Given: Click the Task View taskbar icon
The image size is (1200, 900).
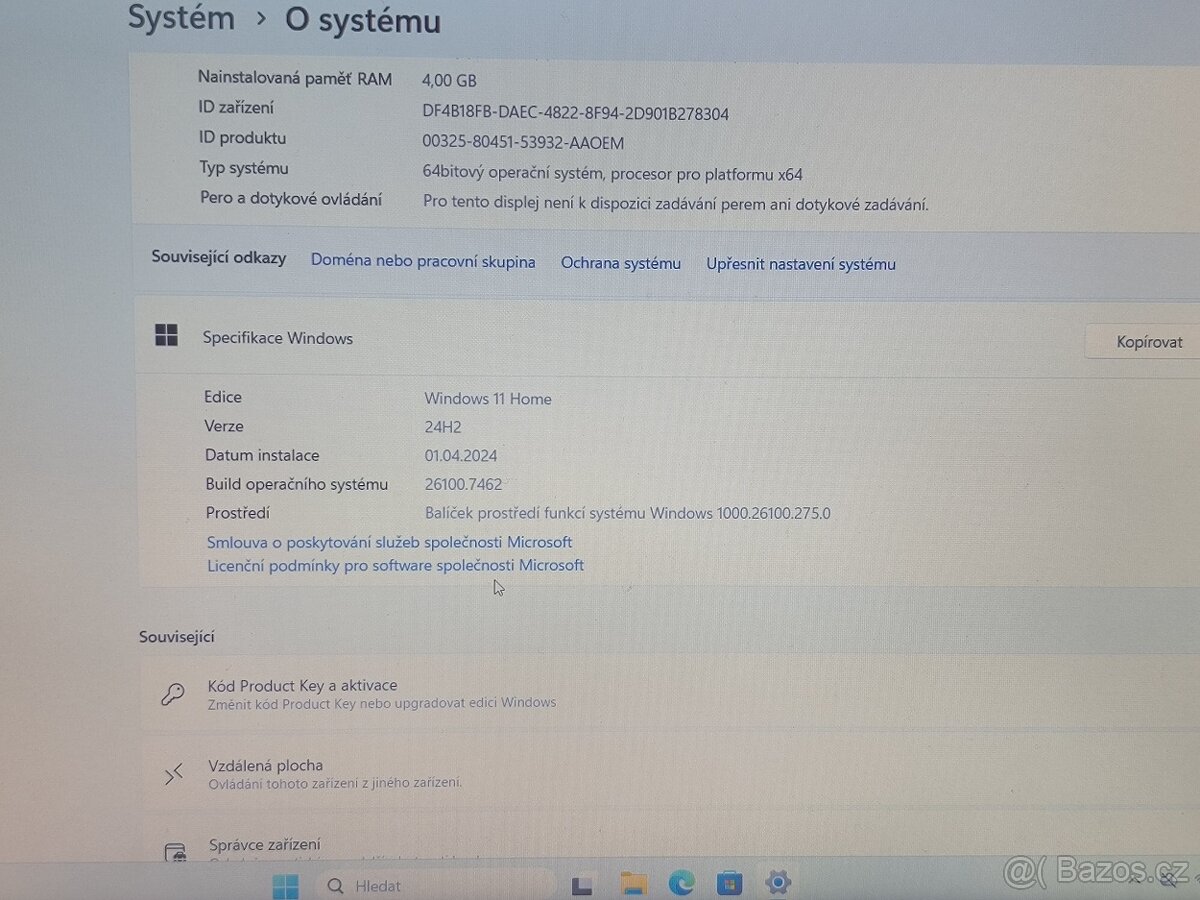Looking at the screenshot, I should tap(581, 884).
